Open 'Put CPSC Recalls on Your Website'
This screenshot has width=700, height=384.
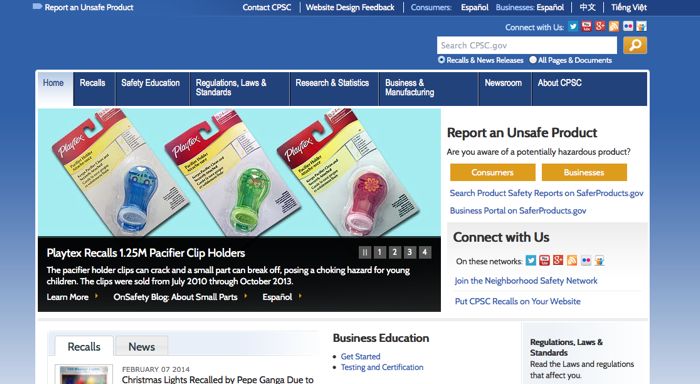coord(517,301)
